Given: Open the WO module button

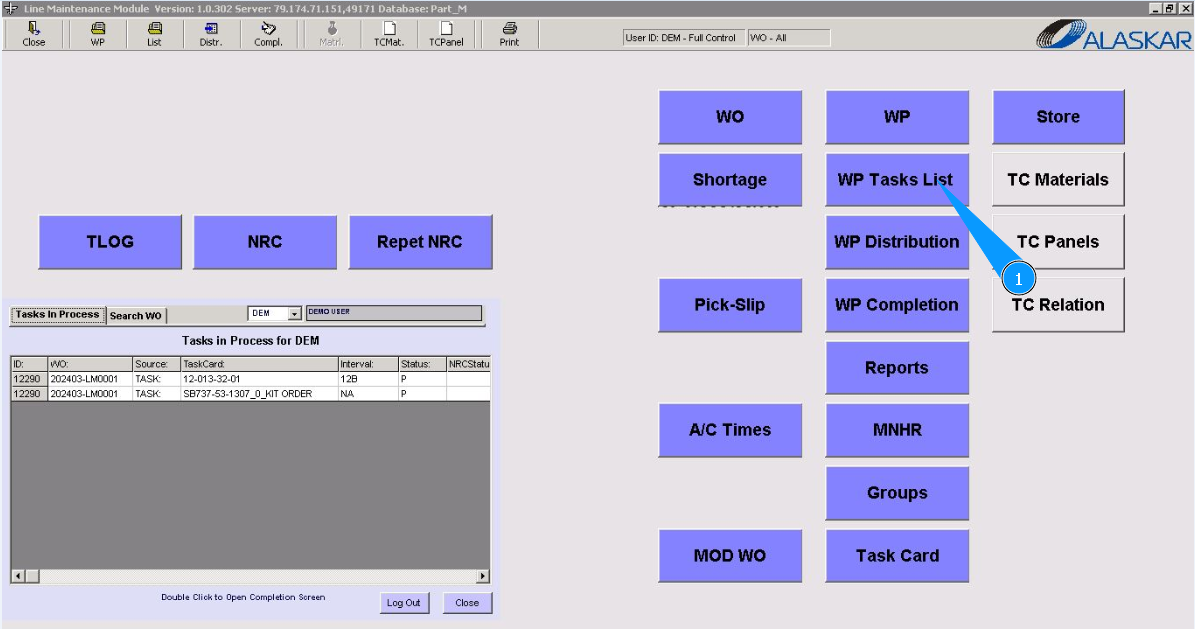Looking at the screenshot, I should (730, 117).
